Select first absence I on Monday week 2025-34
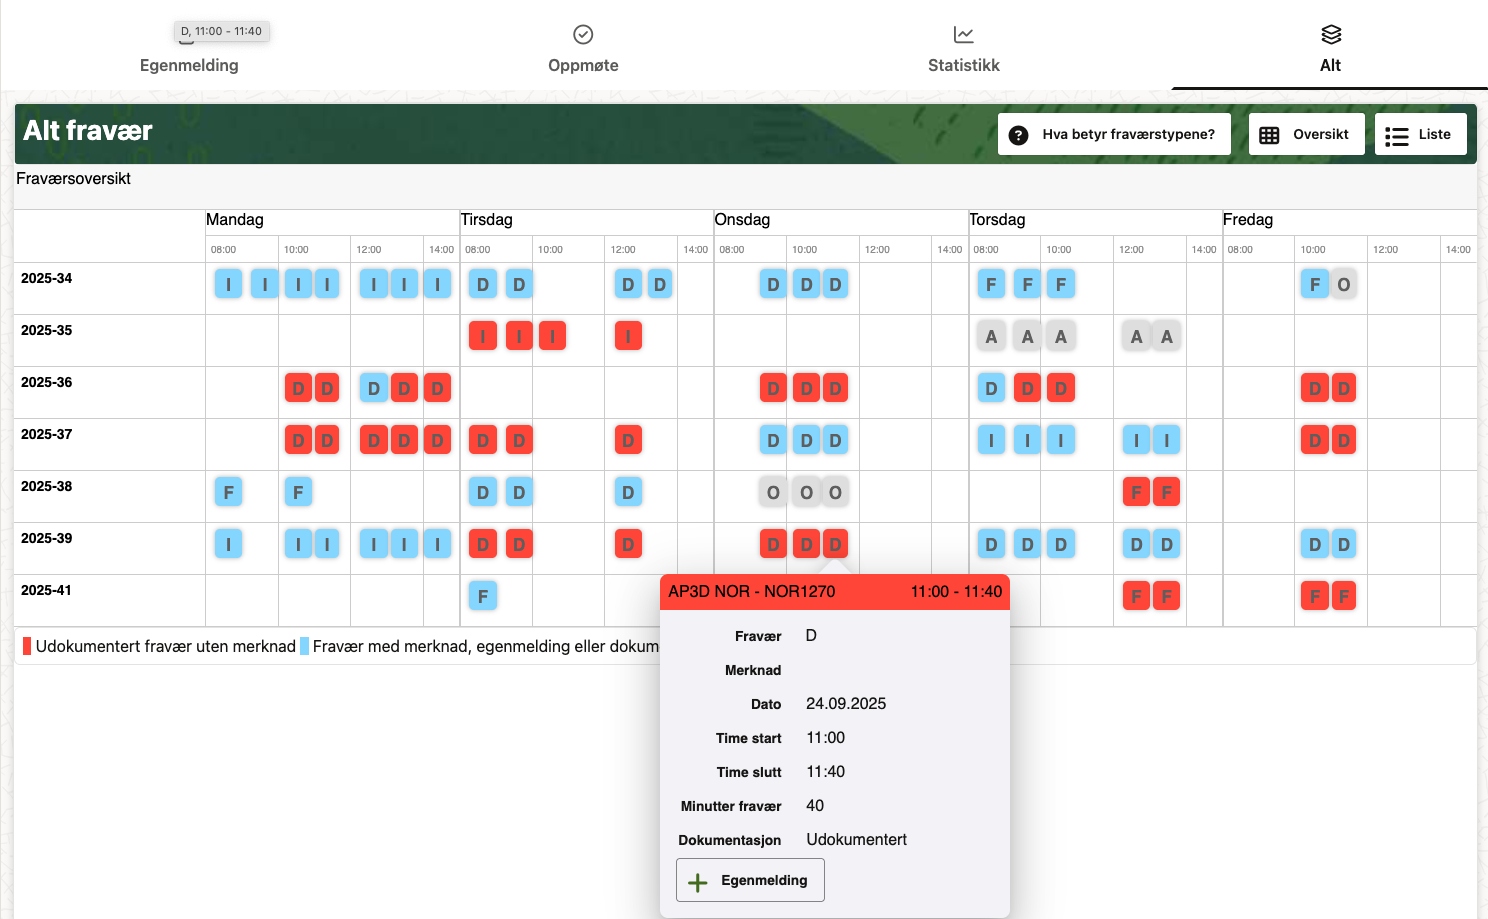Viewport: 1488px width, 919px height. pyautogui.click(x=228, y=284)
